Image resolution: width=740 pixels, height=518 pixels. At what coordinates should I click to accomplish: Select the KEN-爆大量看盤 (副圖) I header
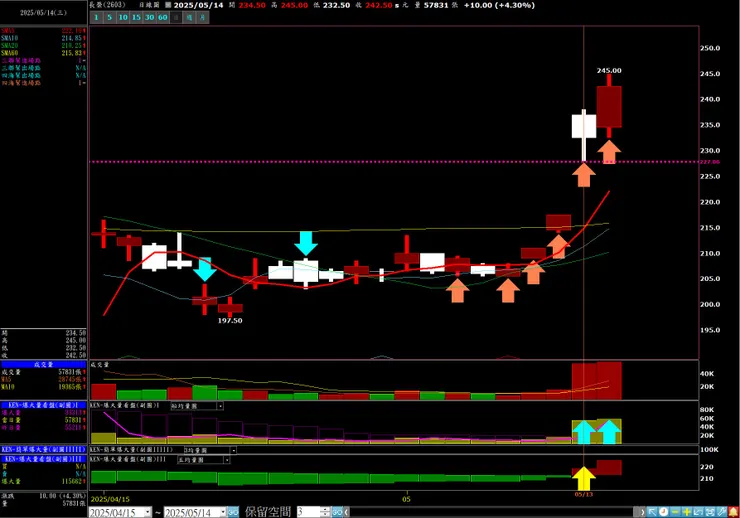click(43, 405)
